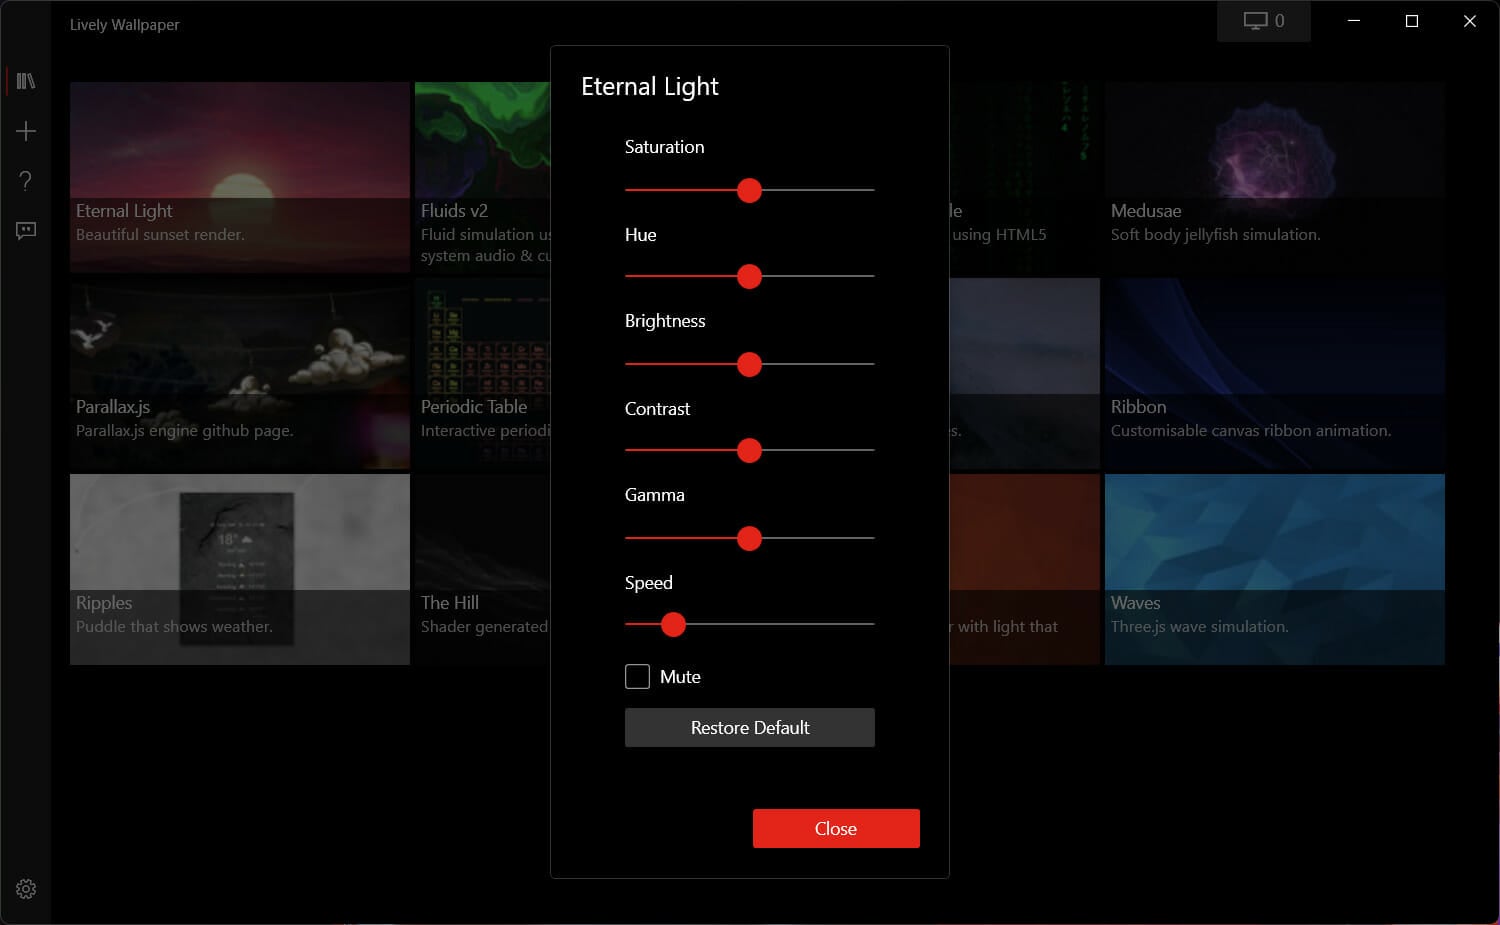Click the Contrast slider handle
Image resolution: width=1500 pixels, height=925 pixels.
point(749,451)
